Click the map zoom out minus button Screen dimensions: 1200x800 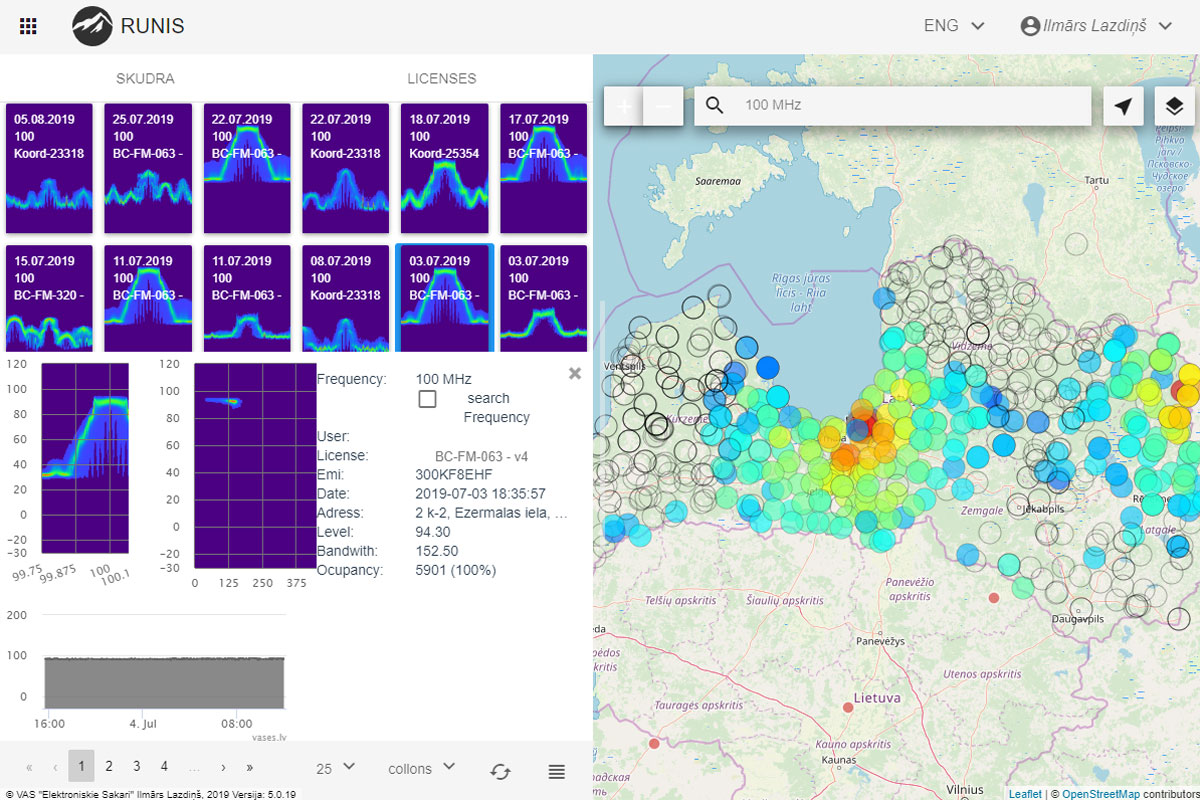tap(663, 106)
